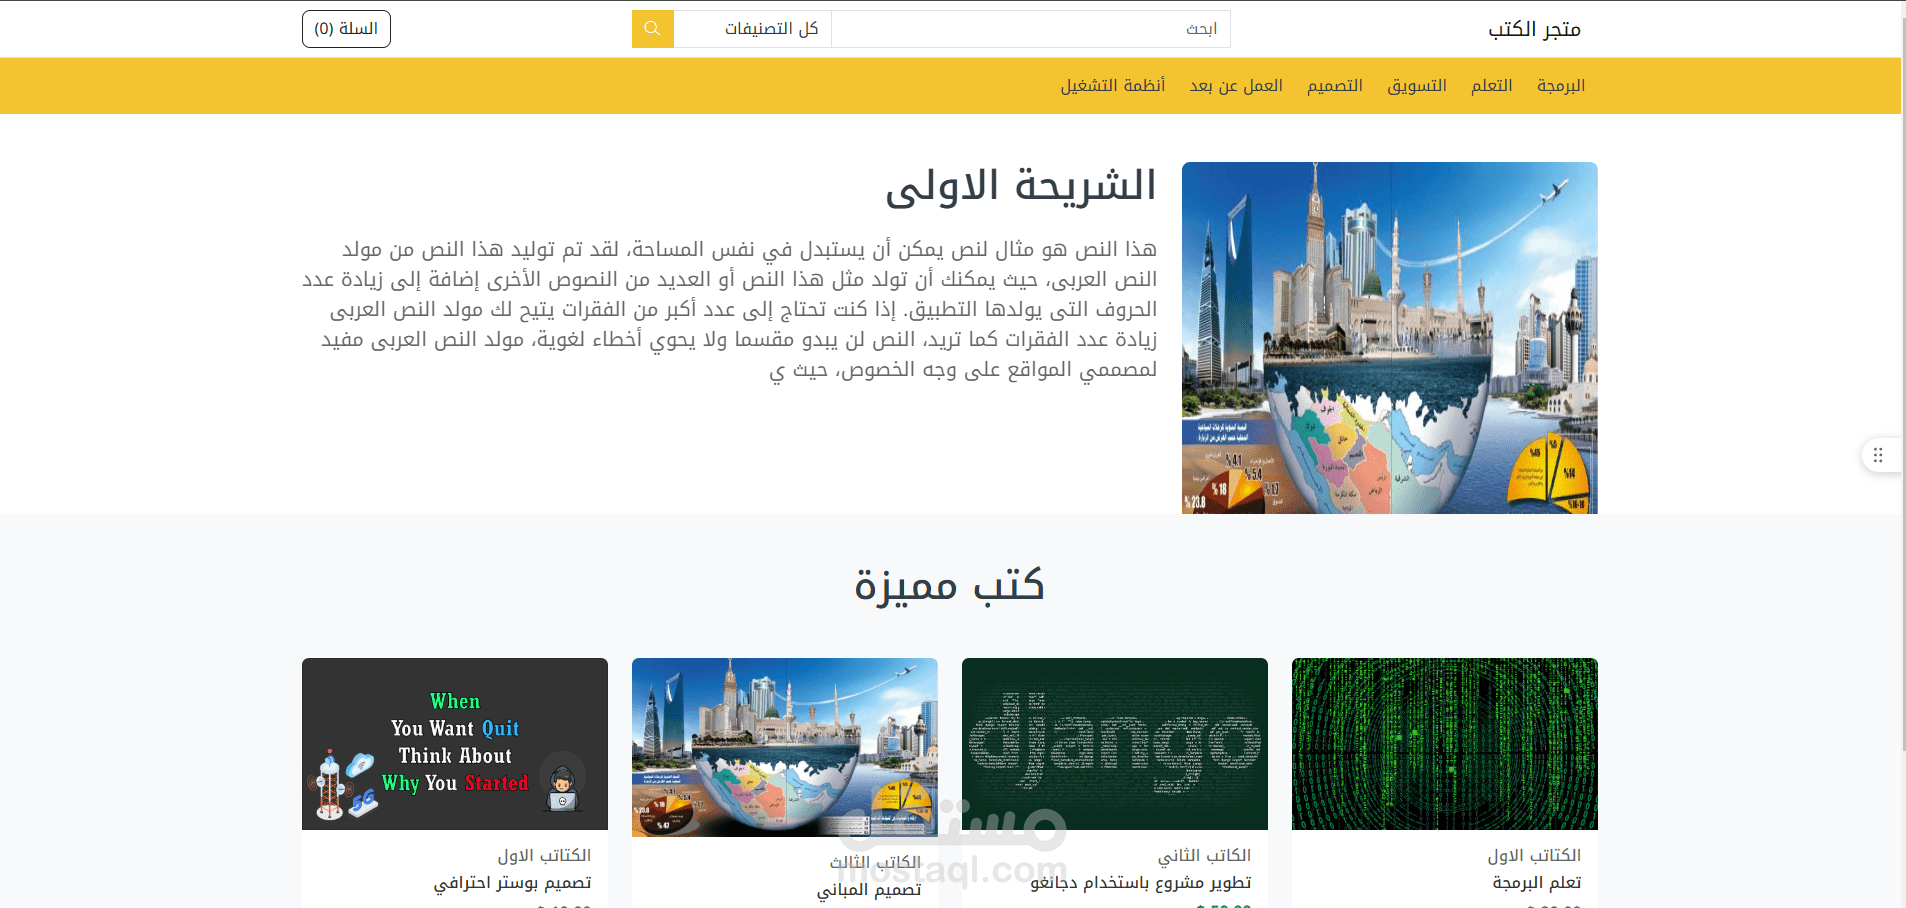This screenshot has width=1906, height=908.
Task: Open the التسويق menu item
Action: click(x=1417, y=86)
